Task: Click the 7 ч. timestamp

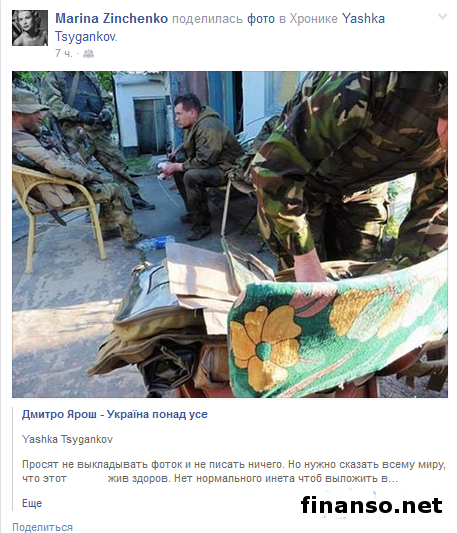Action: tap(64, 54)
